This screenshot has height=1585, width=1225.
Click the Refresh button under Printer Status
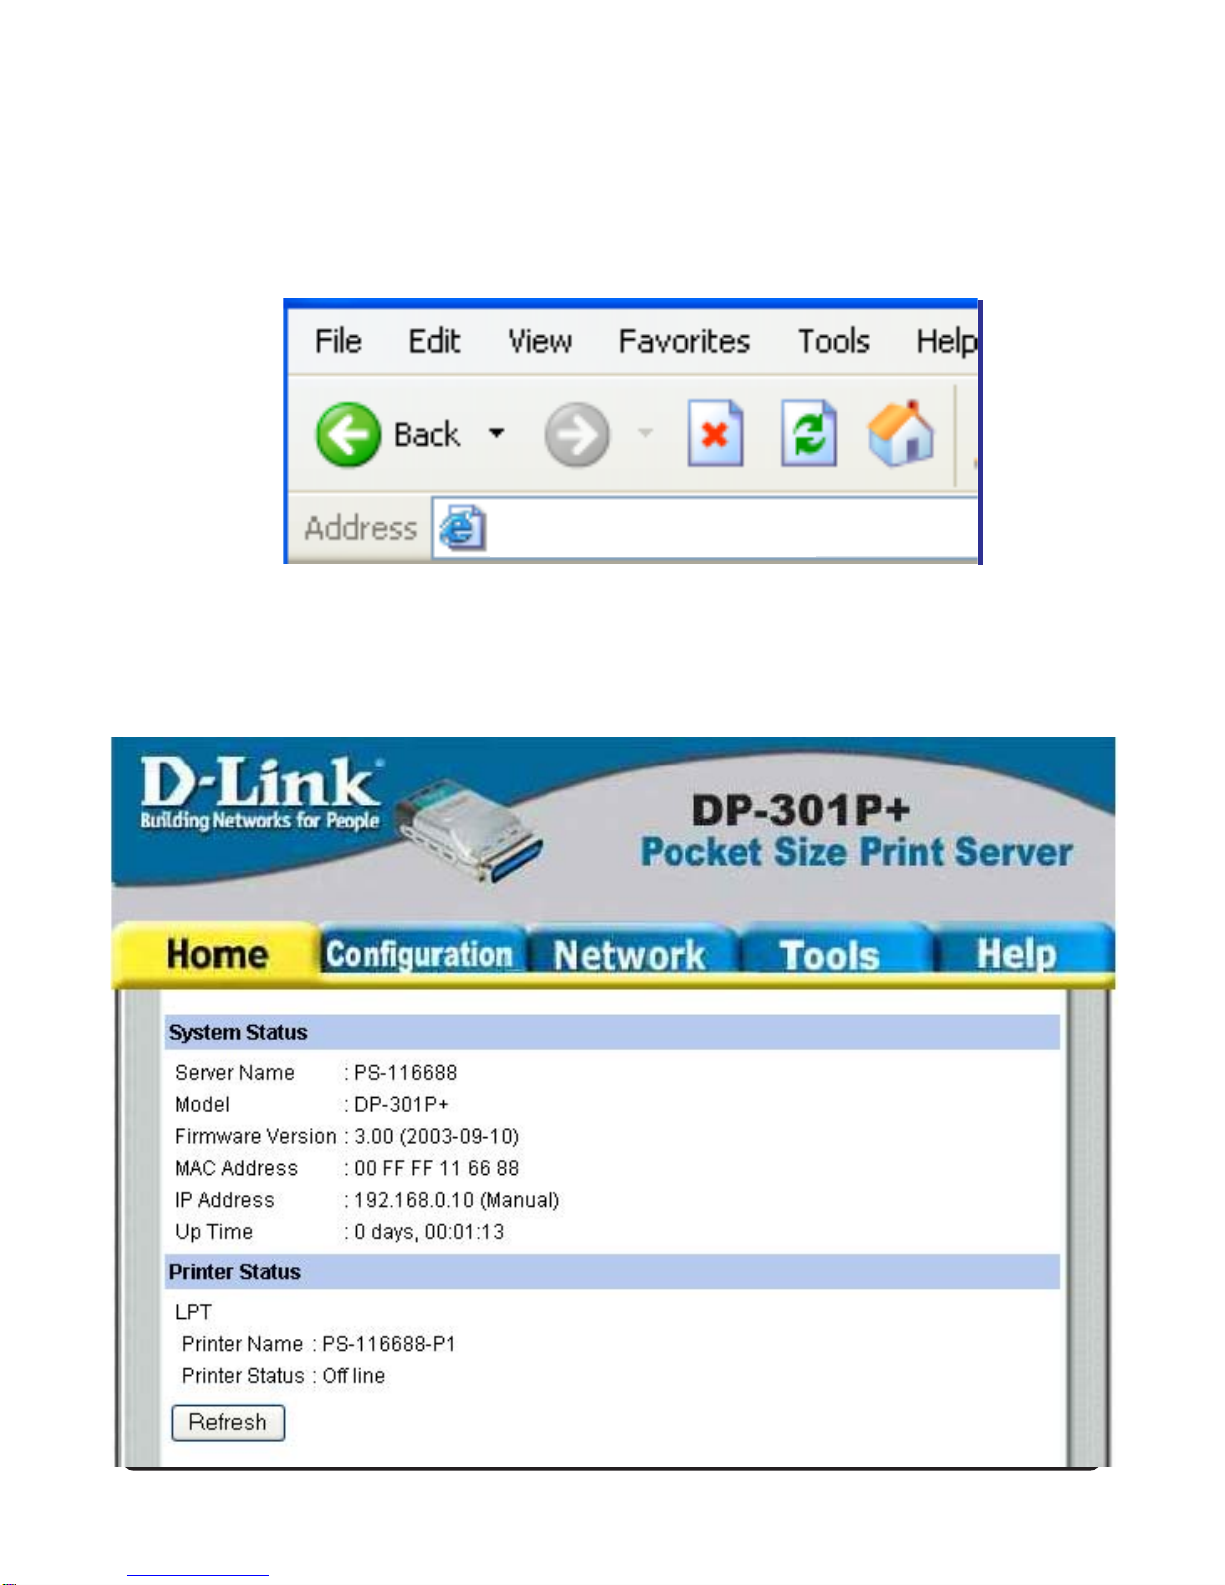tap(228, 1422)
